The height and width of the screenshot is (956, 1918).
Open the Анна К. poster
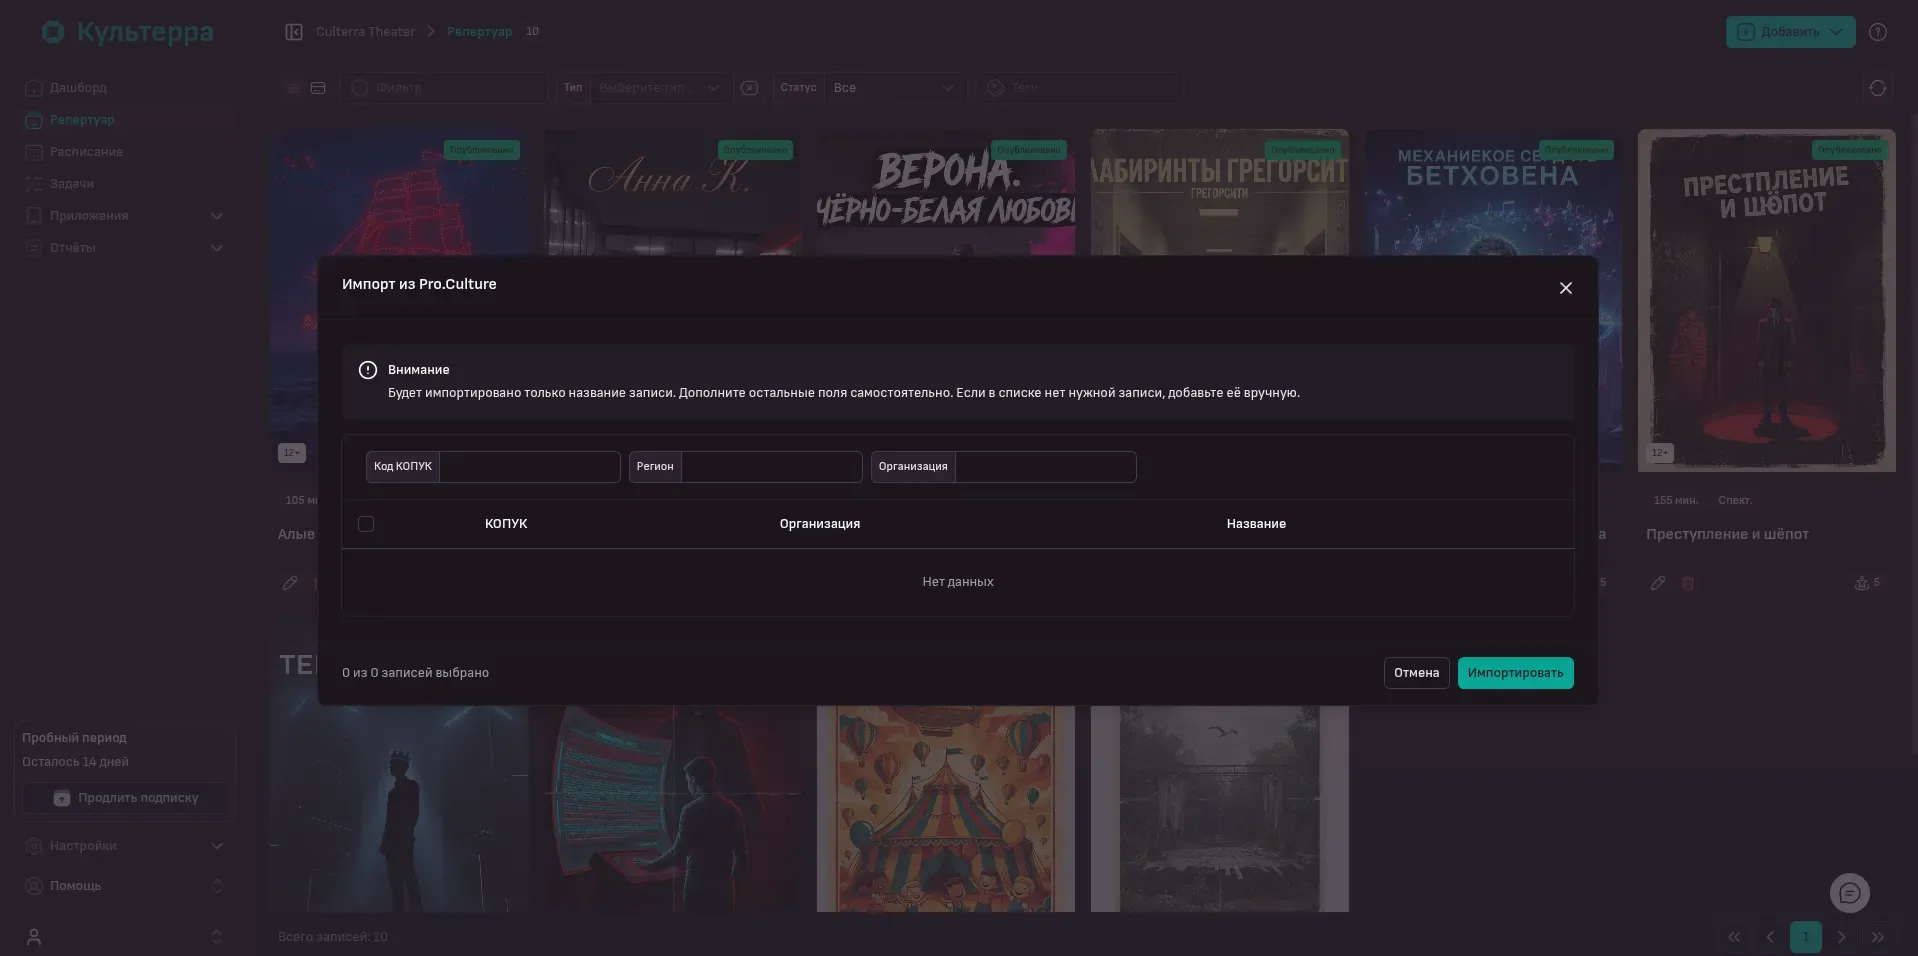673,192
